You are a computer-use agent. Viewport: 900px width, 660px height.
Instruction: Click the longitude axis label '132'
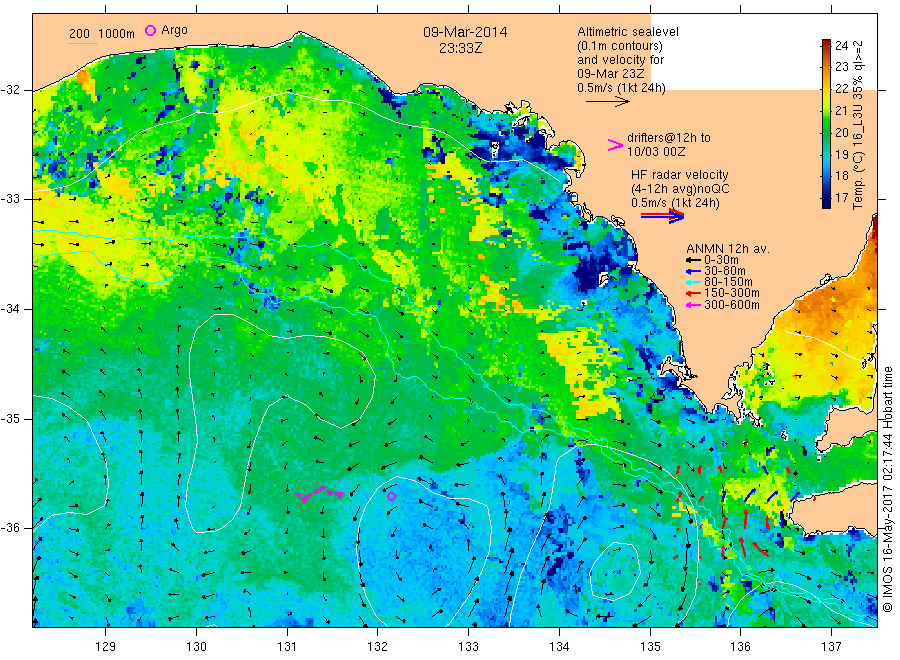click(378, 647)
